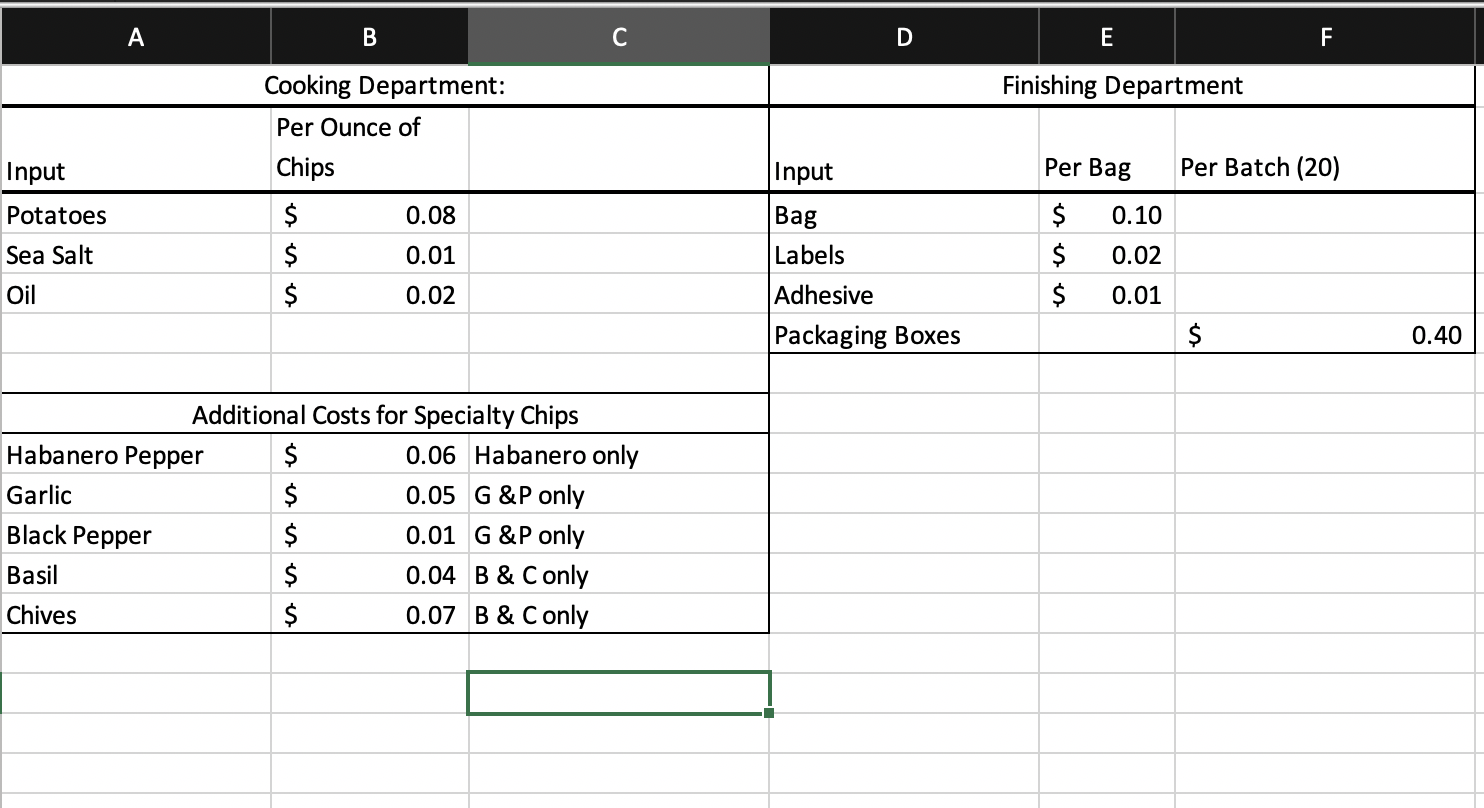Click the Chives row 'B & C only' cell
The width and height of the screenshot is (1484, 808).
click(x=619, y=615)
